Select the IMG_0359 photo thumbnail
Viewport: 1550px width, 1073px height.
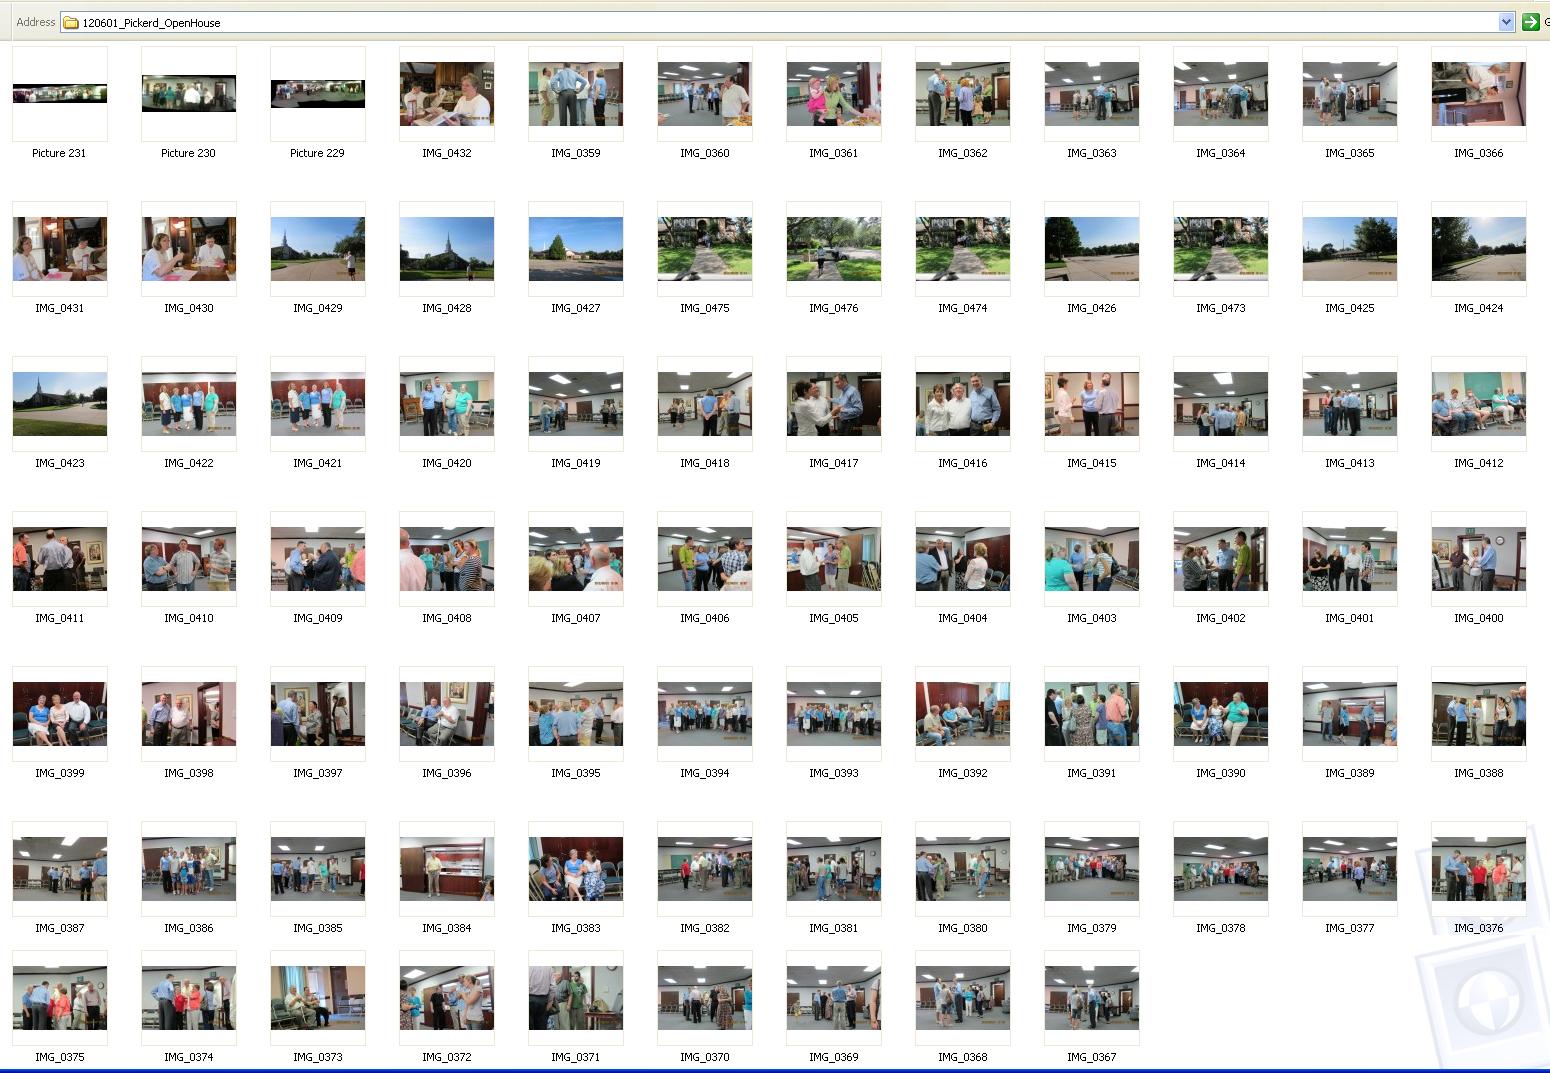[x=576, y=94]
